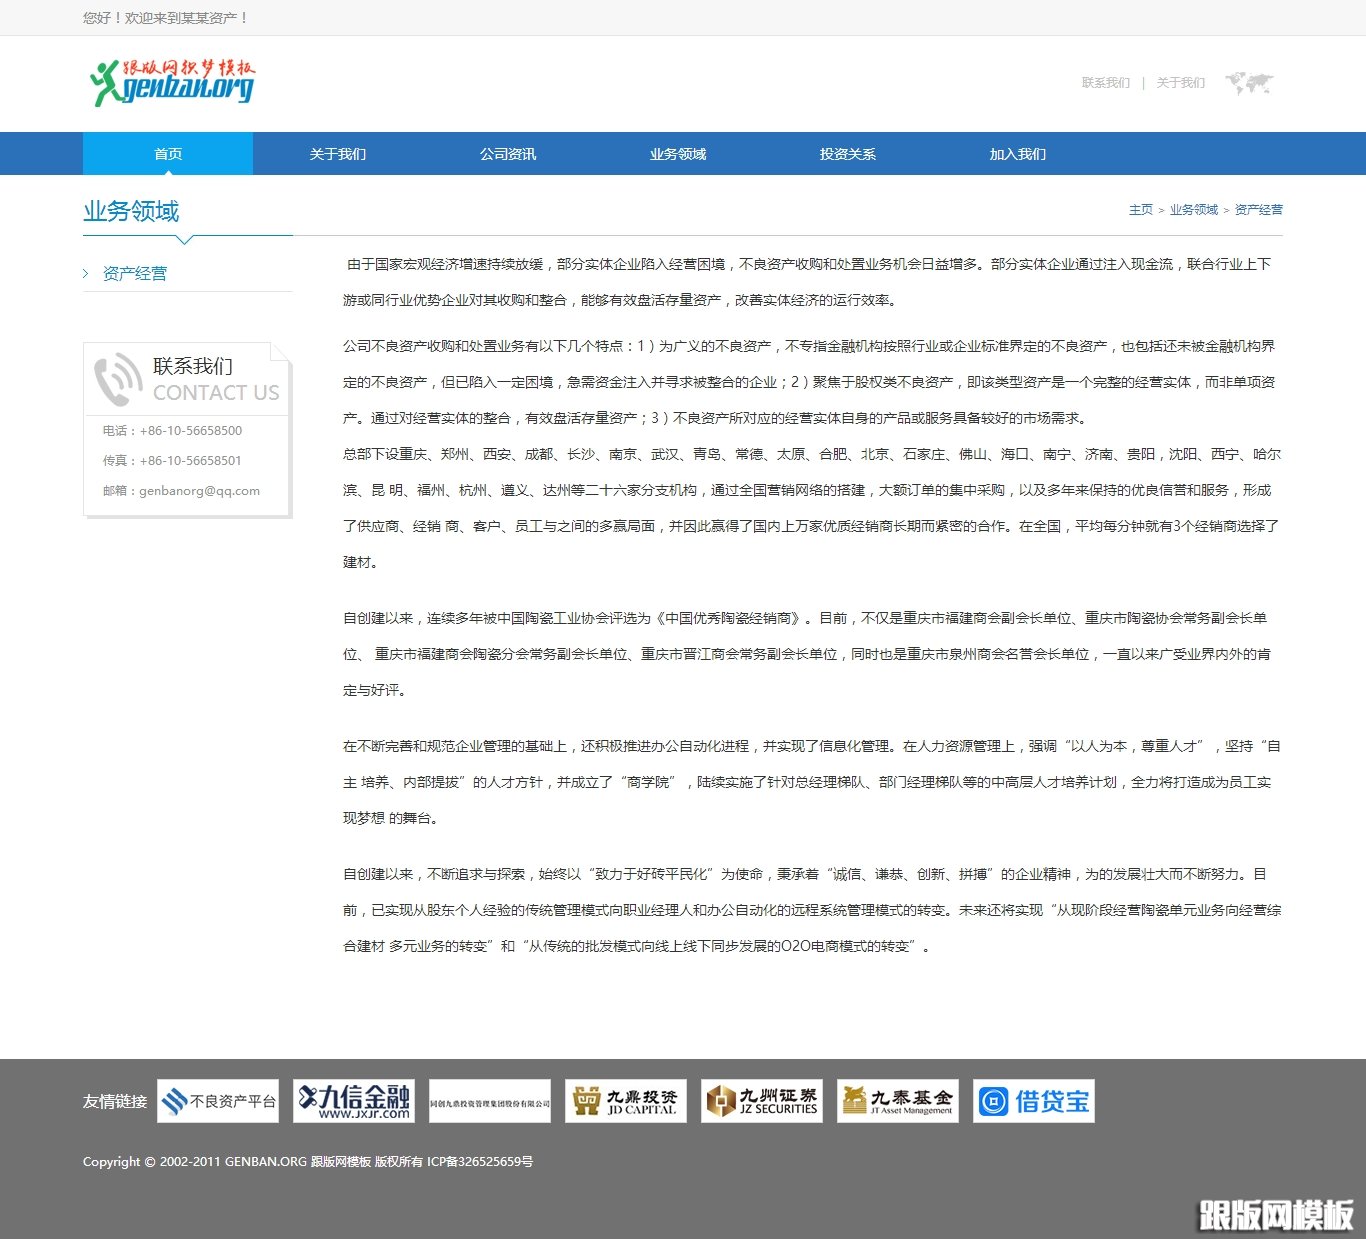Screen dimensions: 1366x1239
Task: Click 主页 in the breadcrumb
Action: pos(1140,209)
